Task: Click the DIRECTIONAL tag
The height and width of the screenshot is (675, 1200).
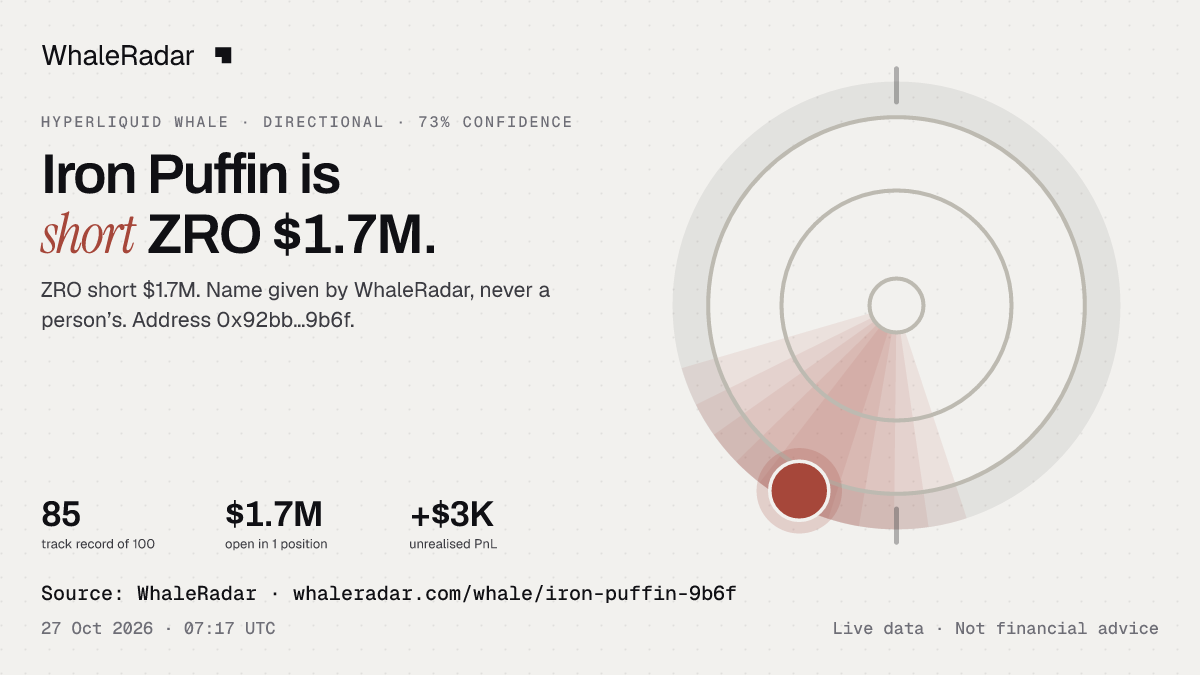Action: point(323,122)
